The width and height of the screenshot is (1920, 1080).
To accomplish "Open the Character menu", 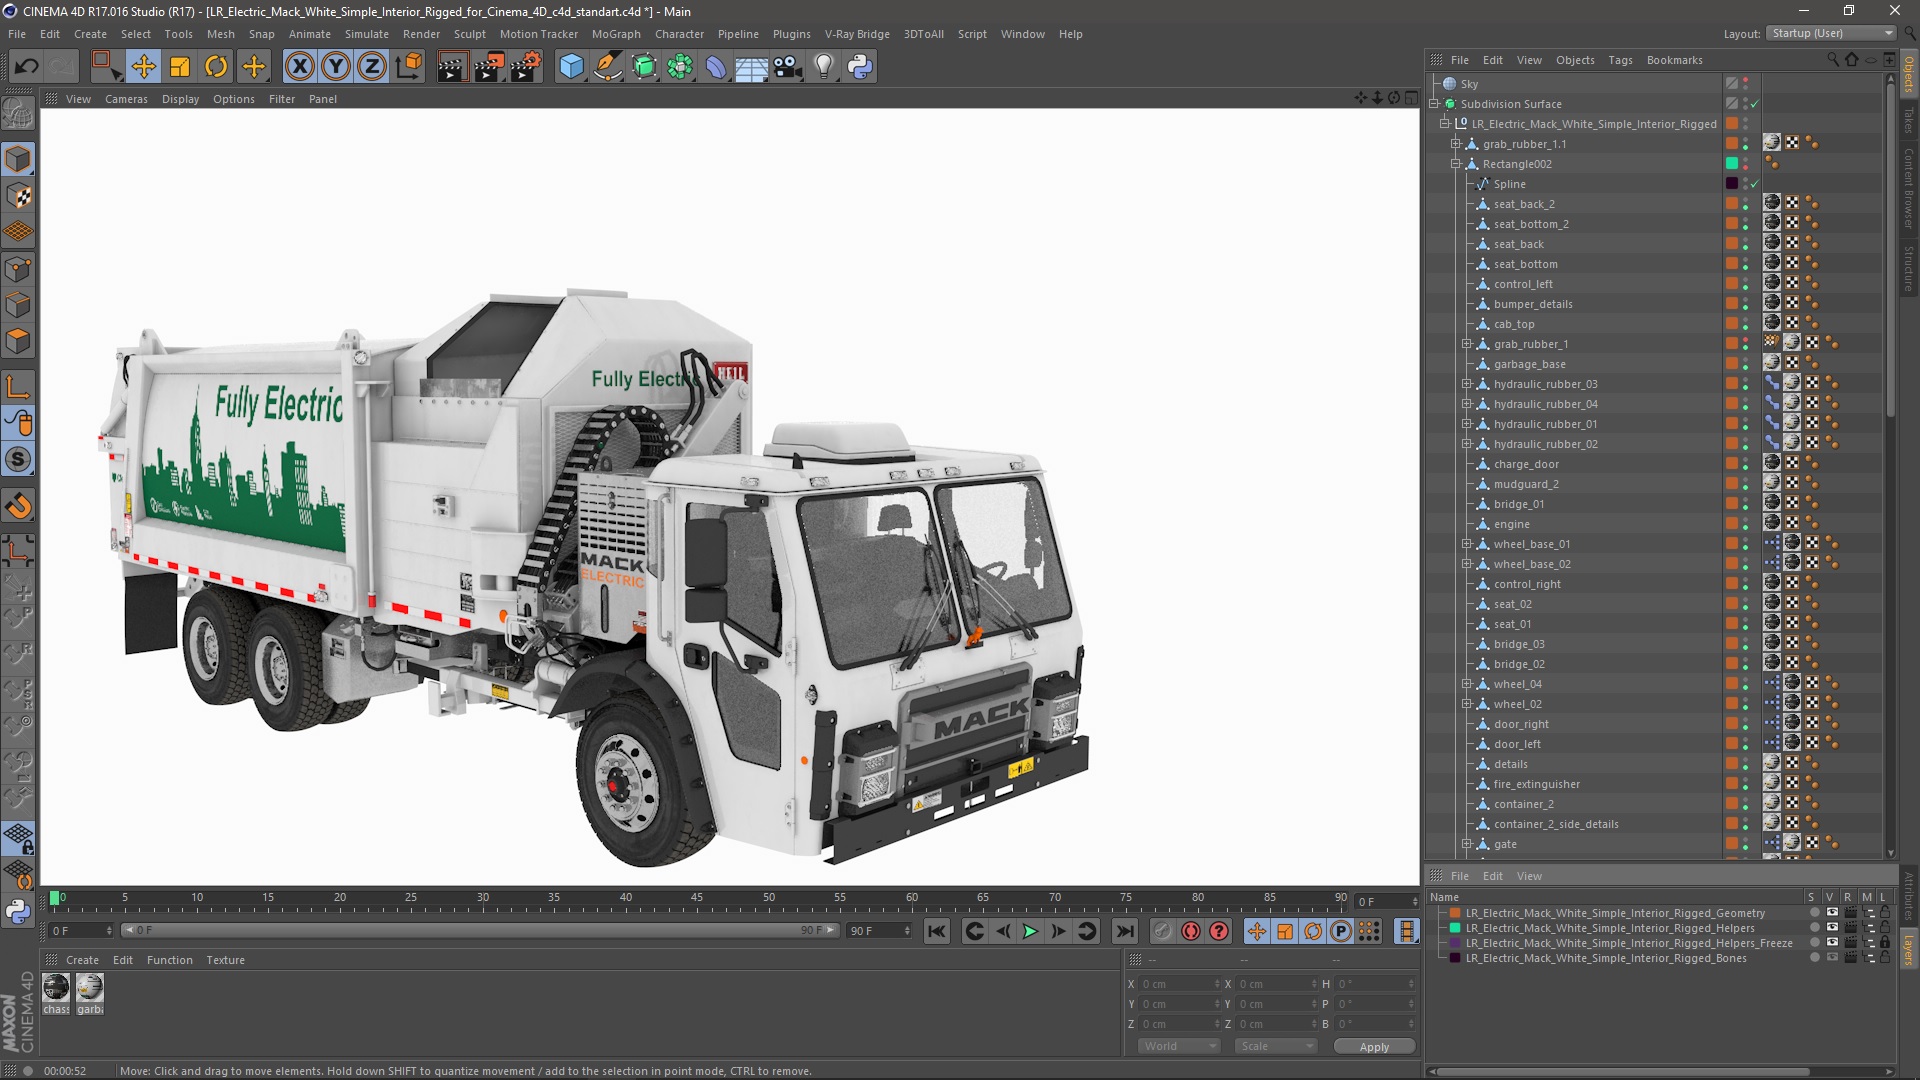I will pyautogui.click(x=679, y=34).
